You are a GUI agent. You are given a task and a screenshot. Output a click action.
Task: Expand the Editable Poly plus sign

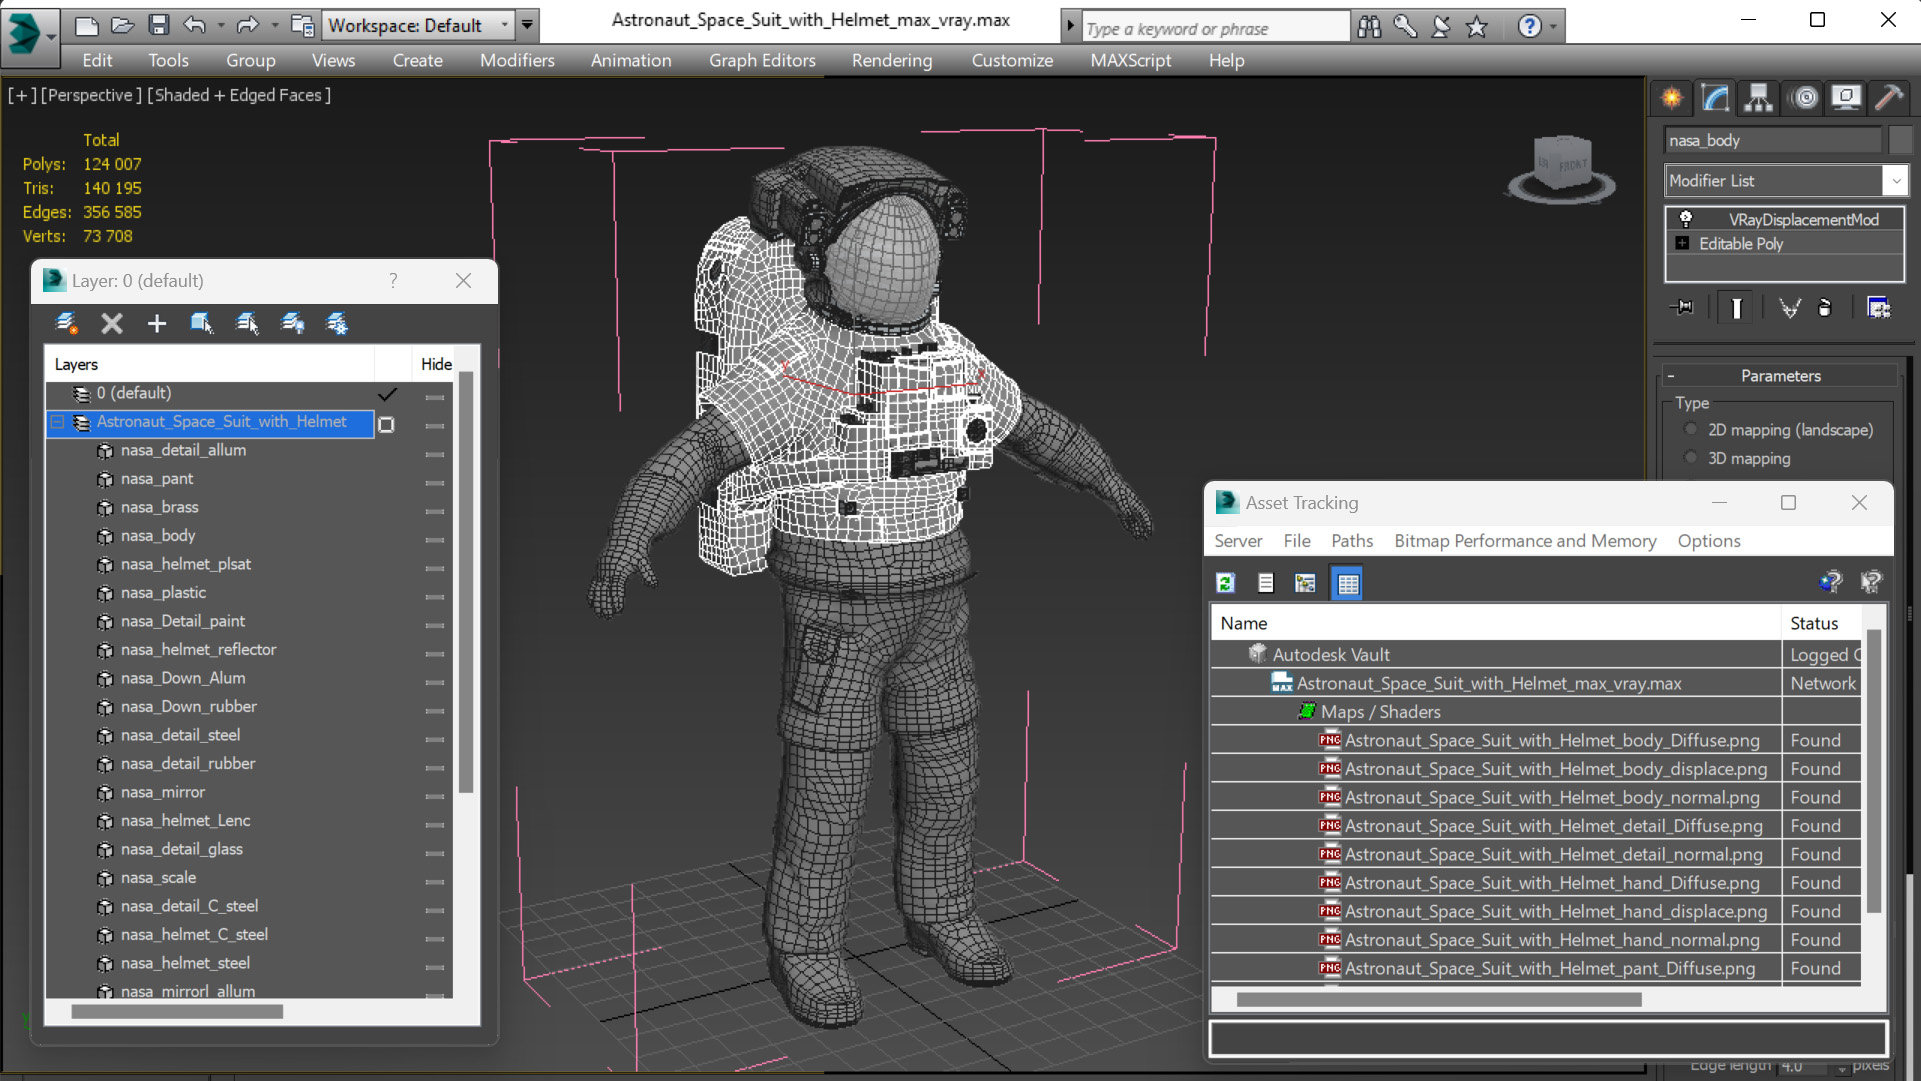click(1682, 243)
